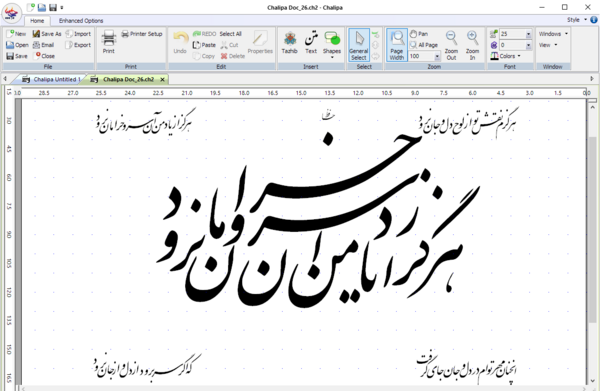Choose Save As in File group
Viewport: 600px width, 391px height.
click(47, 34)
